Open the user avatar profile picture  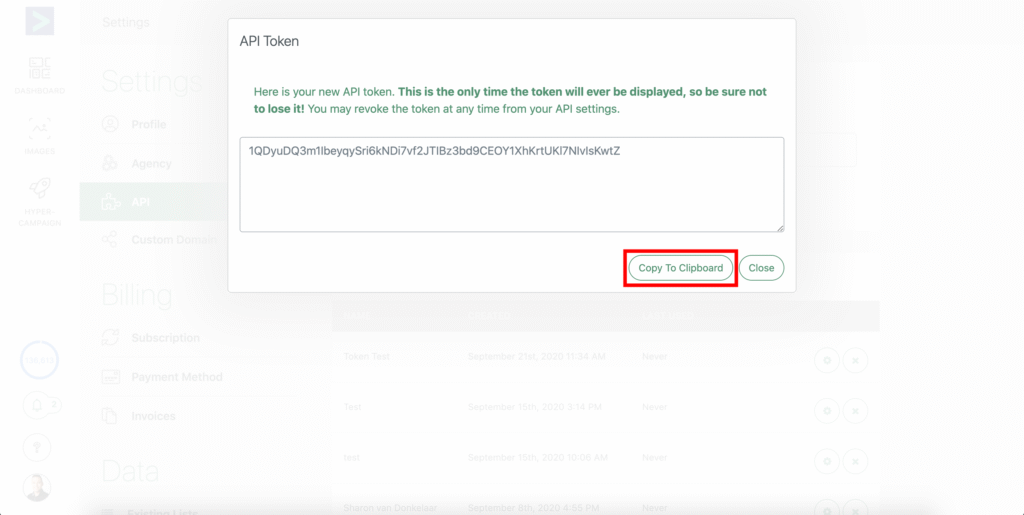[37, 487]
